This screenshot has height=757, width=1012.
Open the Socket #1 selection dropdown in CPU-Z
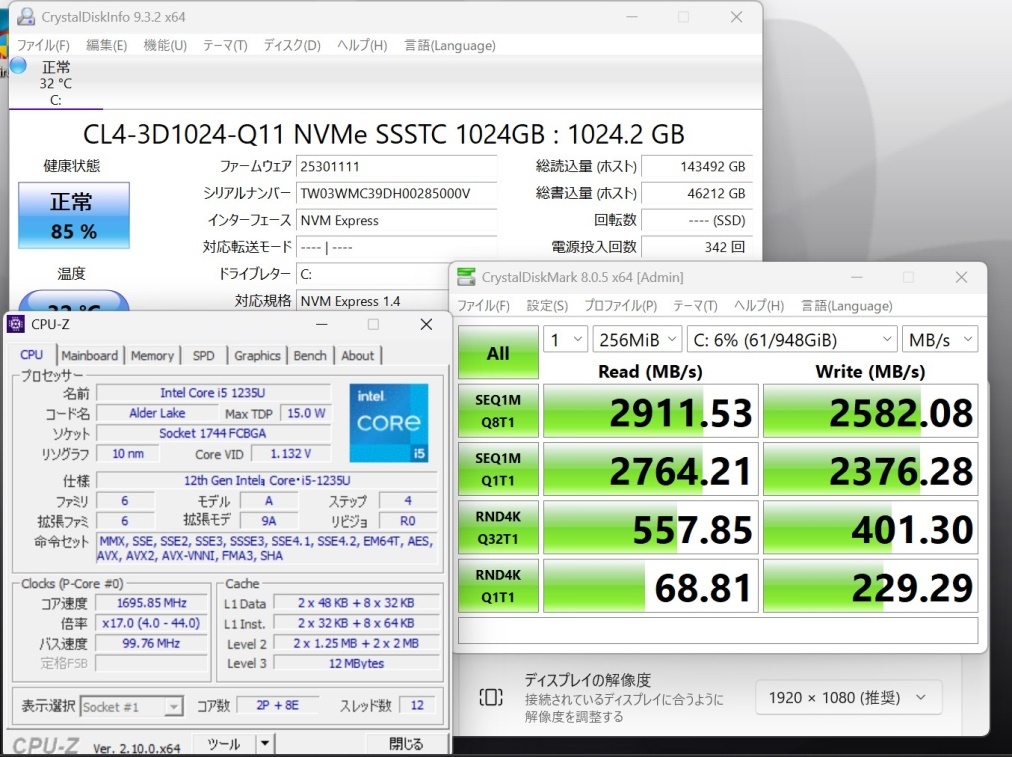coord(132,707)
